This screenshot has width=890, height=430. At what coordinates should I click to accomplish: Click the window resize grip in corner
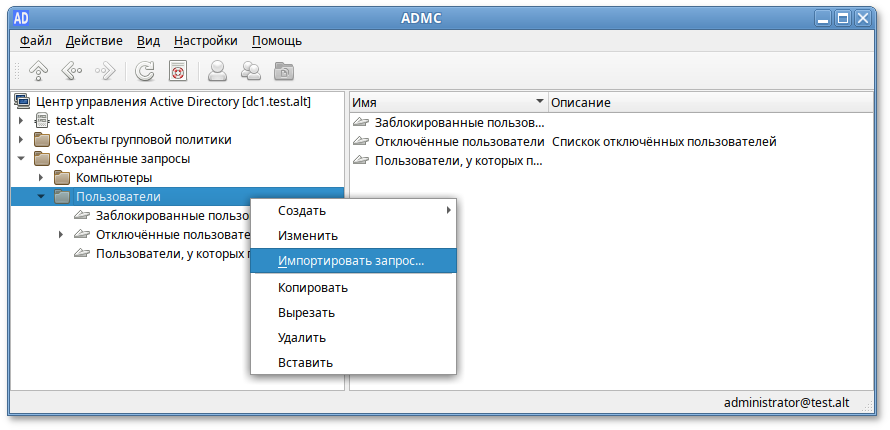[x=868, y=405]
